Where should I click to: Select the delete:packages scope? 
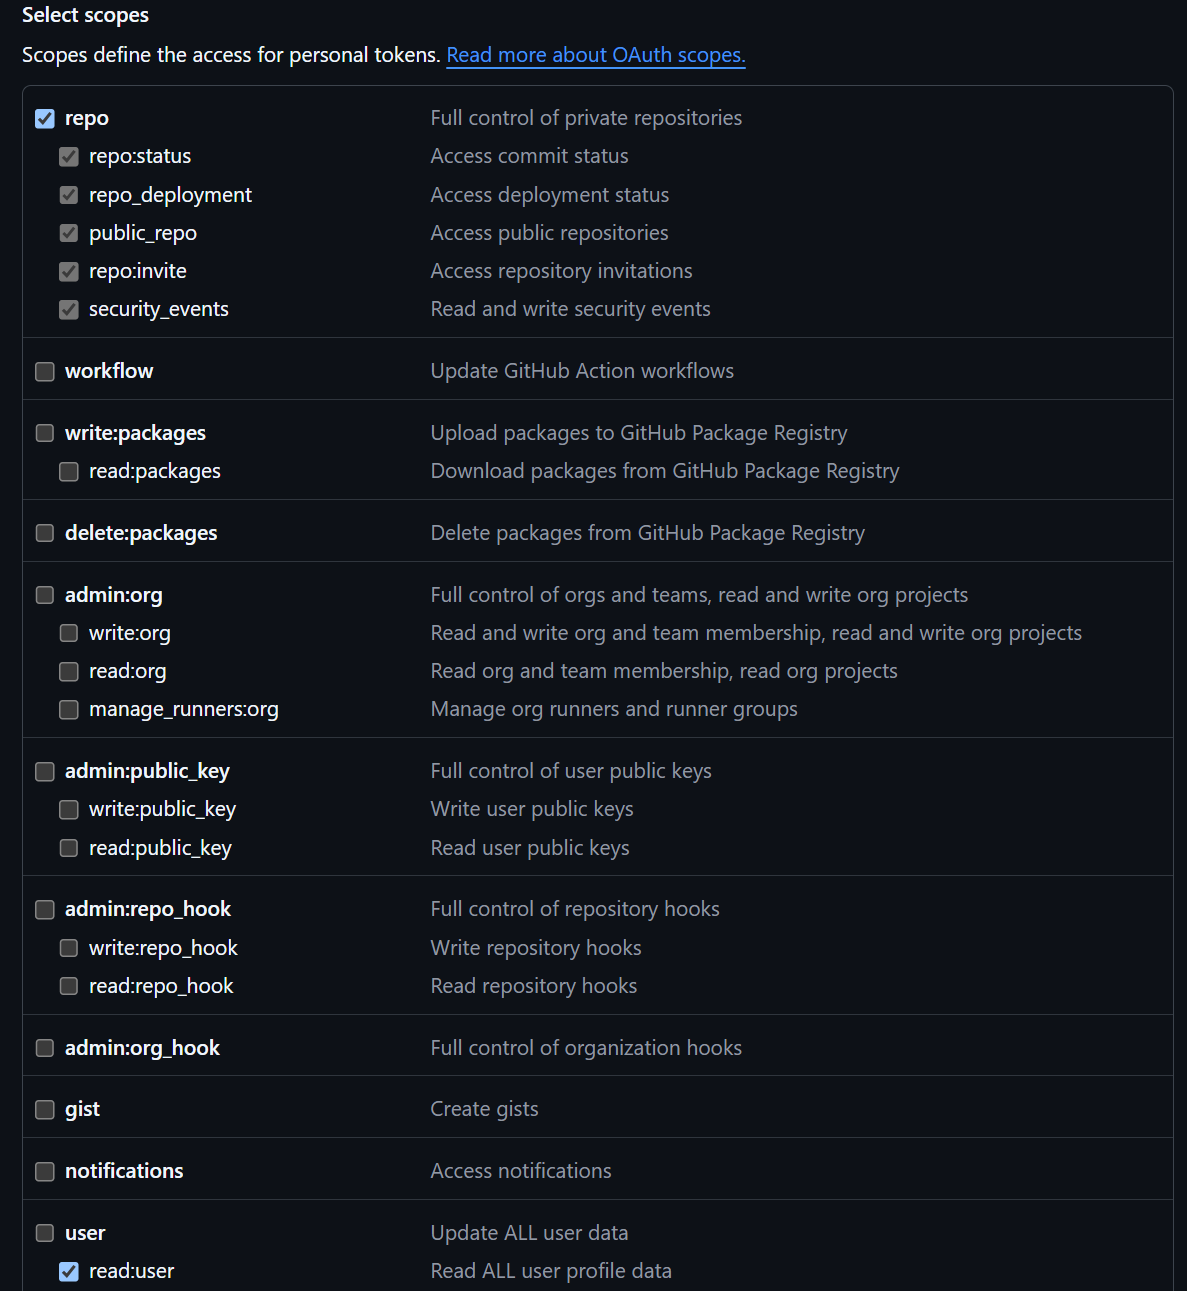pyautogui.click(x=45, y=533)
